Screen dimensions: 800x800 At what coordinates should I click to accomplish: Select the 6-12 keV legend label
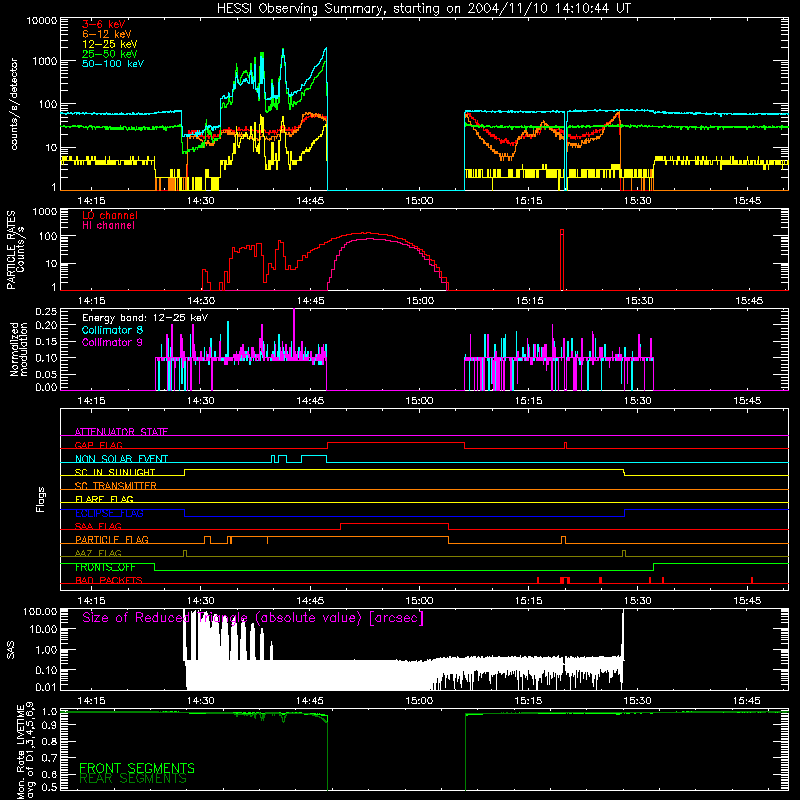pyautogui.click(x=107, y=34)
